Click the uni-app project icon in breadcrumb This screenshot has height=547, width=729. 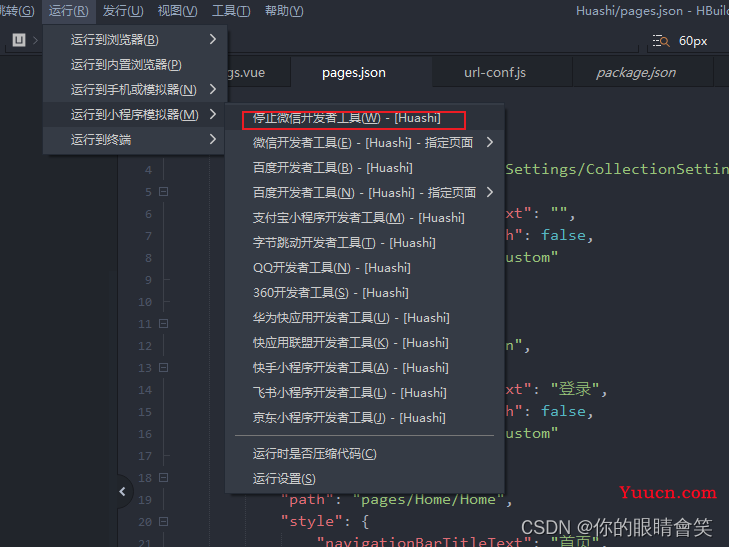click(x=19, y=40)
